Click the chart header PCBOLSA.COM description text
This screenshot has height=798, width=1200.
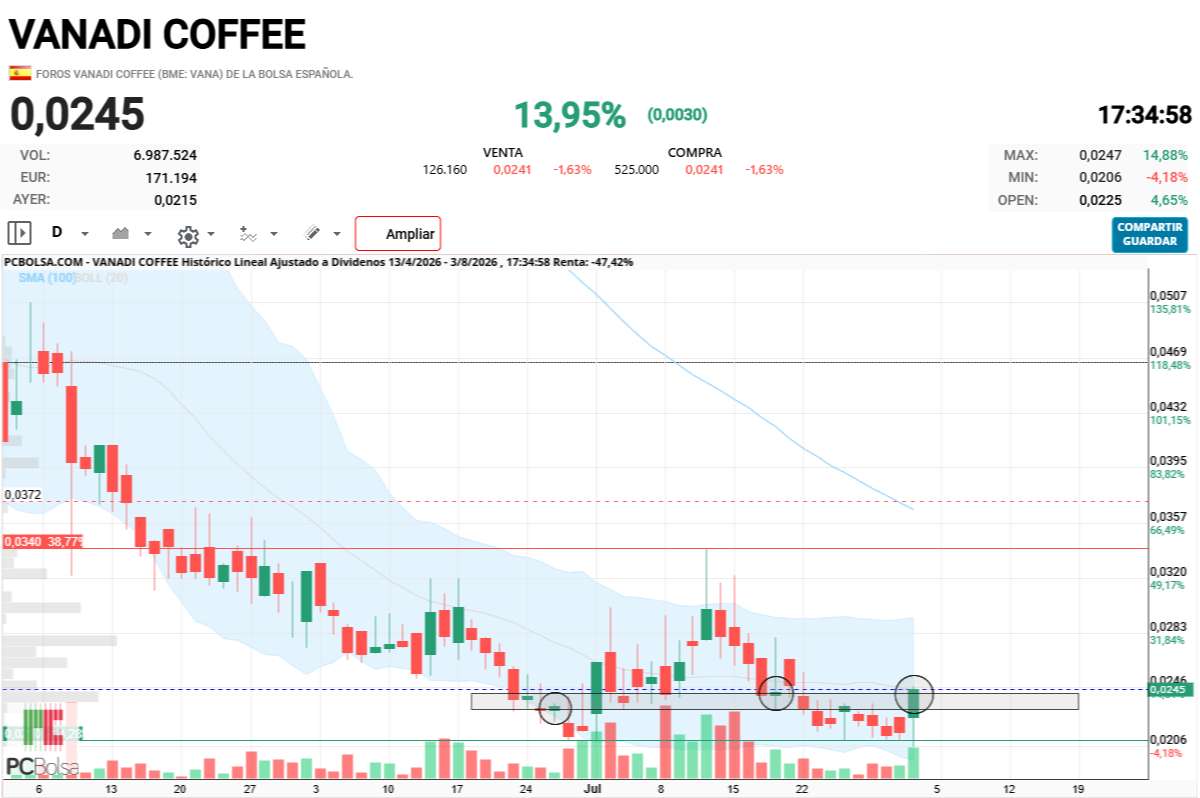(x=318, y=262)
